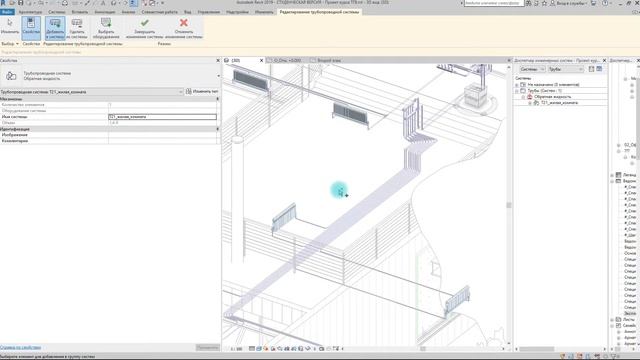Open the Выбор panel dropdown
The image size is (640, 360).
click(x=10, y=44)
